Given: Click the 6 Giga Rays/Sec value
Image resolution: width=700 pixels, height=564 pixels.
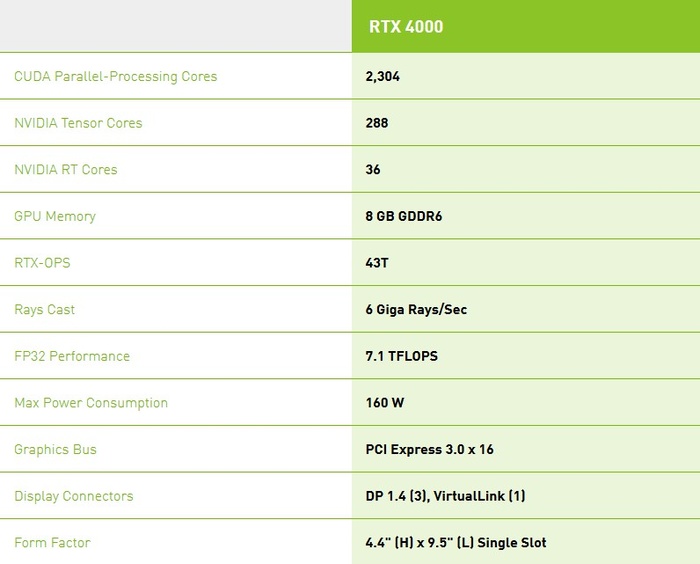Looking at the screenshot, I should [x=416, y=310].
